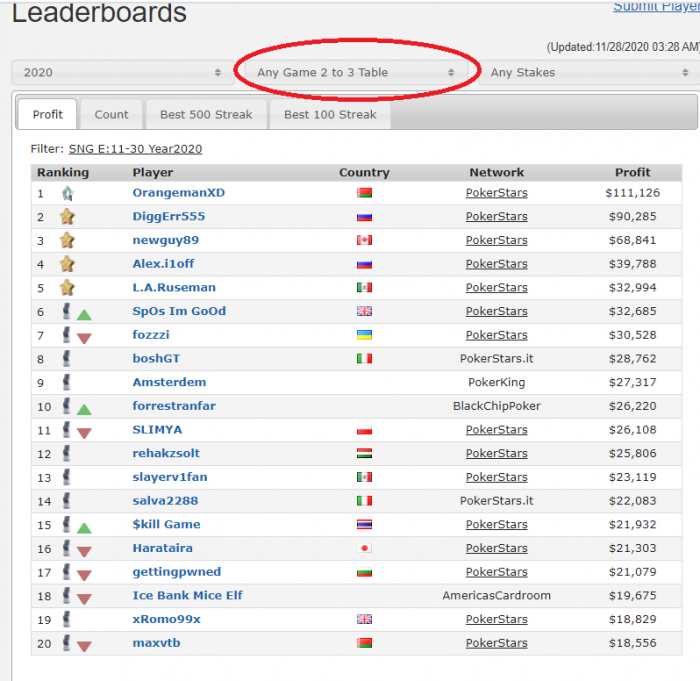
Task: Open the Any Stakes dropdown
Action: [x=589, y=72]
